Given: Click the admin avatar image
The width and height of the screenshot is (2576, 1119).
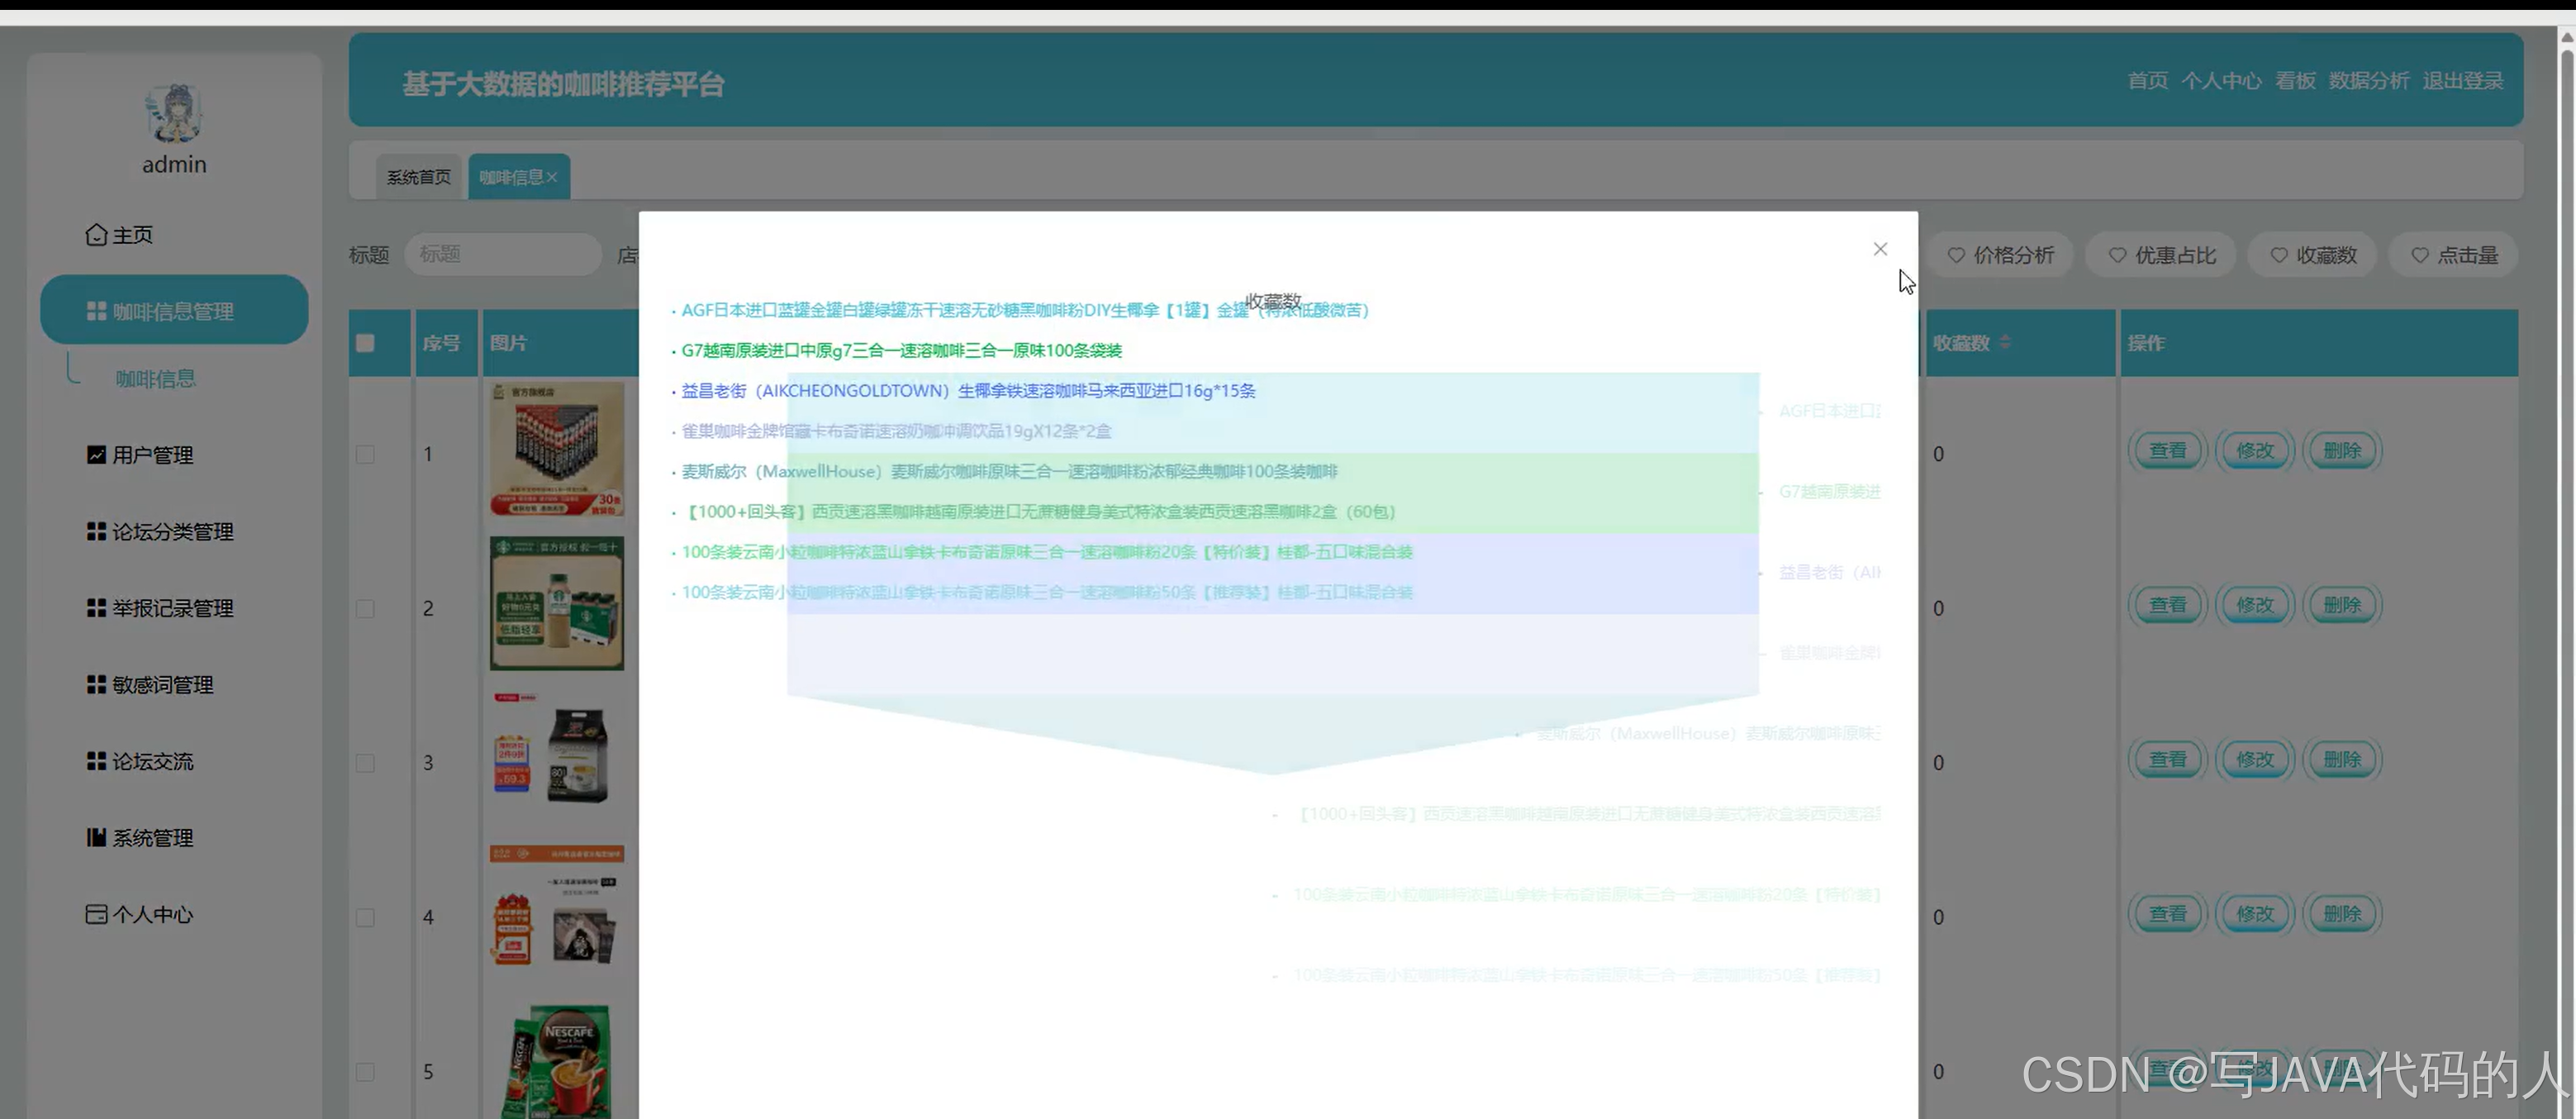Looking at the screenshot, I should [x=174, y=113].
